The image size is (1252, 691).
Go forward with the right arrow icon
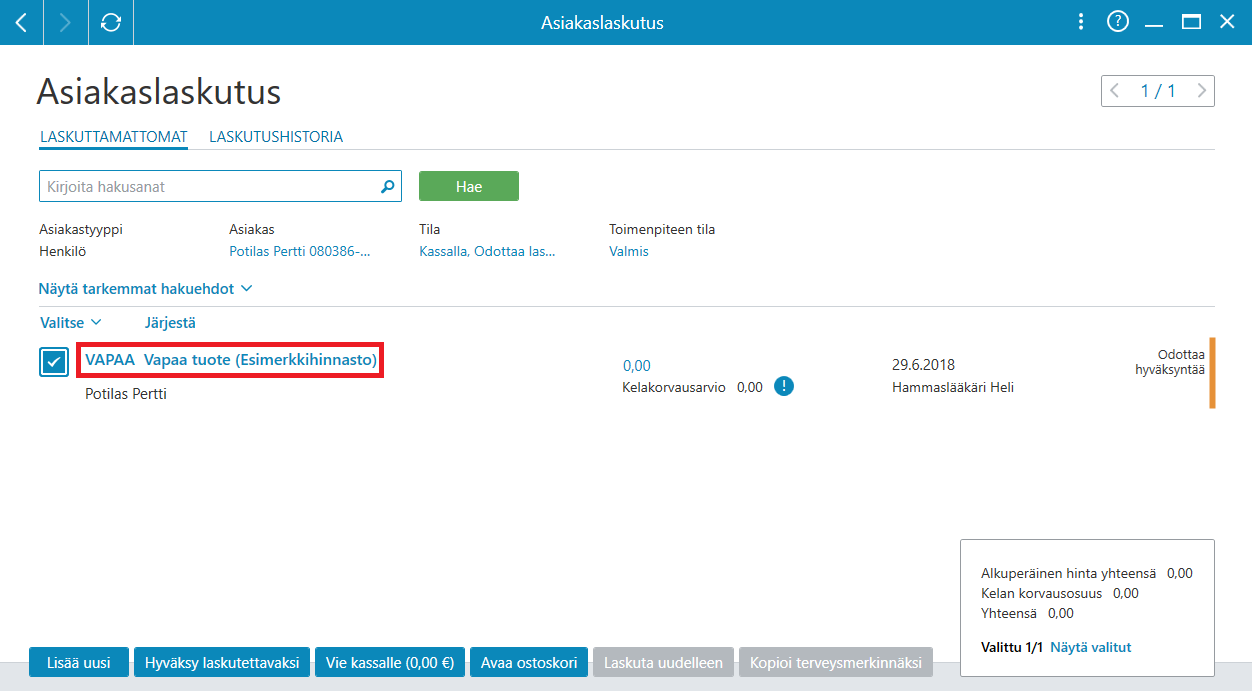tap(66, 22)
